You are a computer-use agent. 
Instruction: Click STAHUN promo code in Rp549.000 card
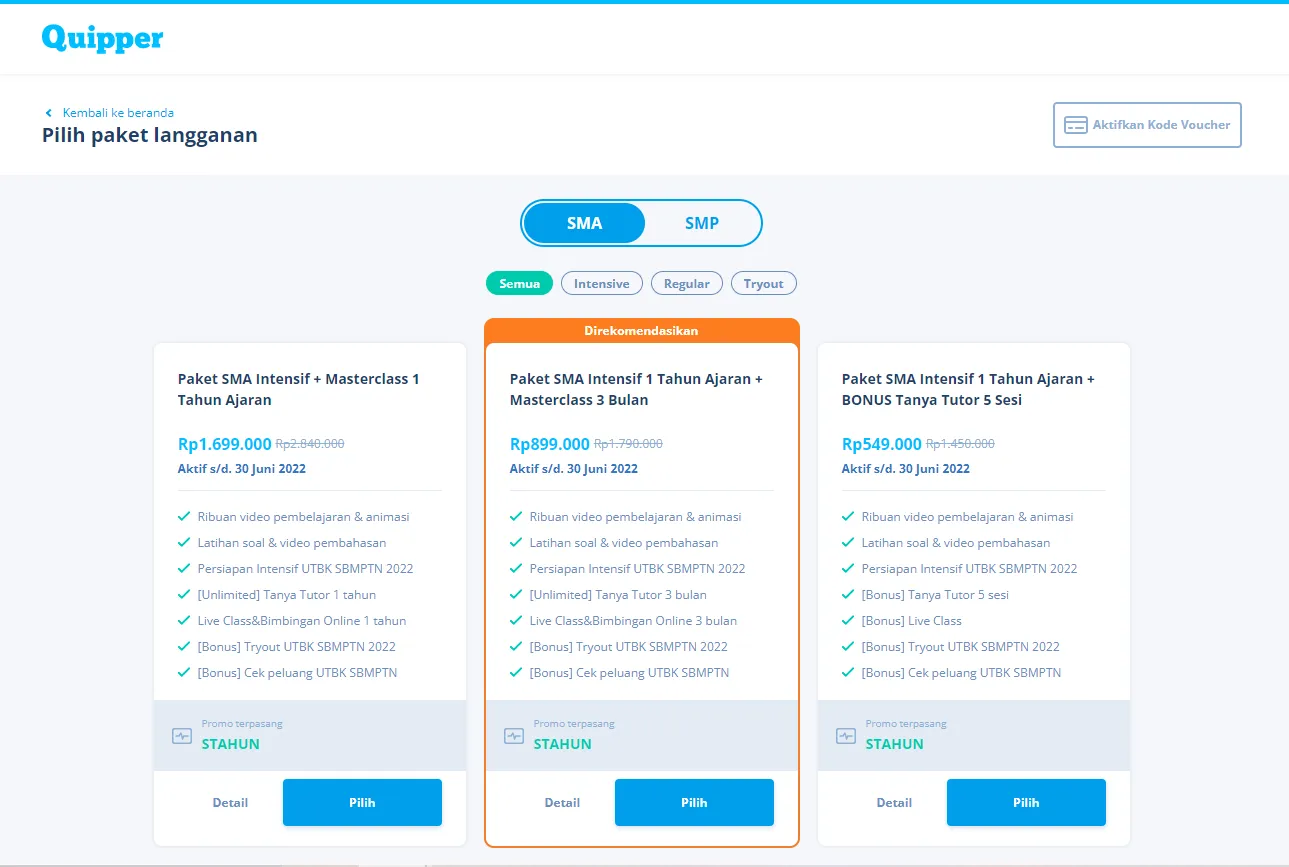pyautogui.click(x=895, y=744)
